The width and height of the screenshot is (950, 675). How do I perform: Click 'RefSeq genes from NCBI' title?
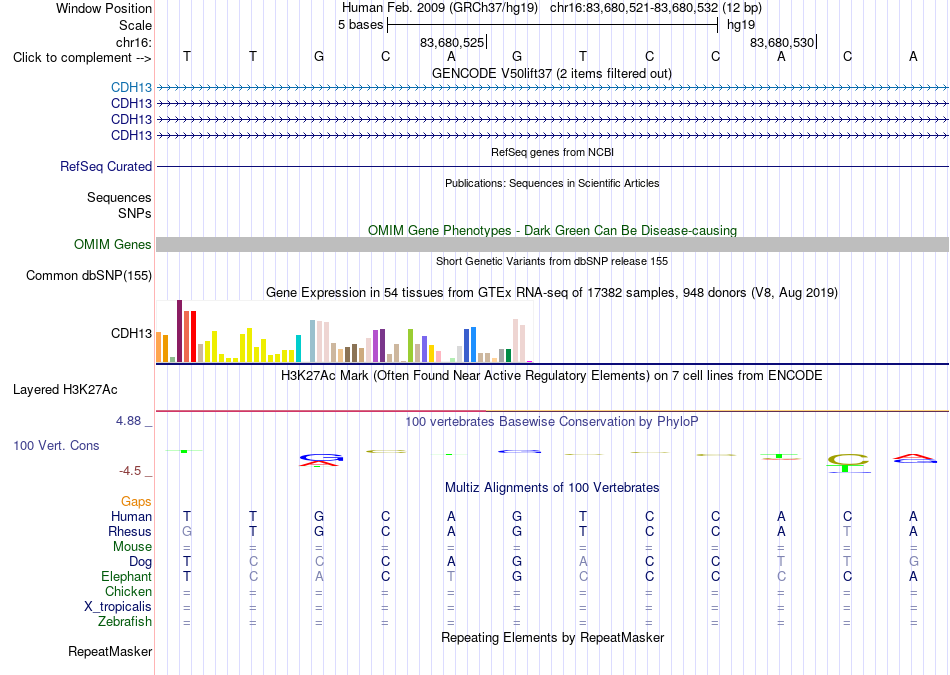click(552, 152)
